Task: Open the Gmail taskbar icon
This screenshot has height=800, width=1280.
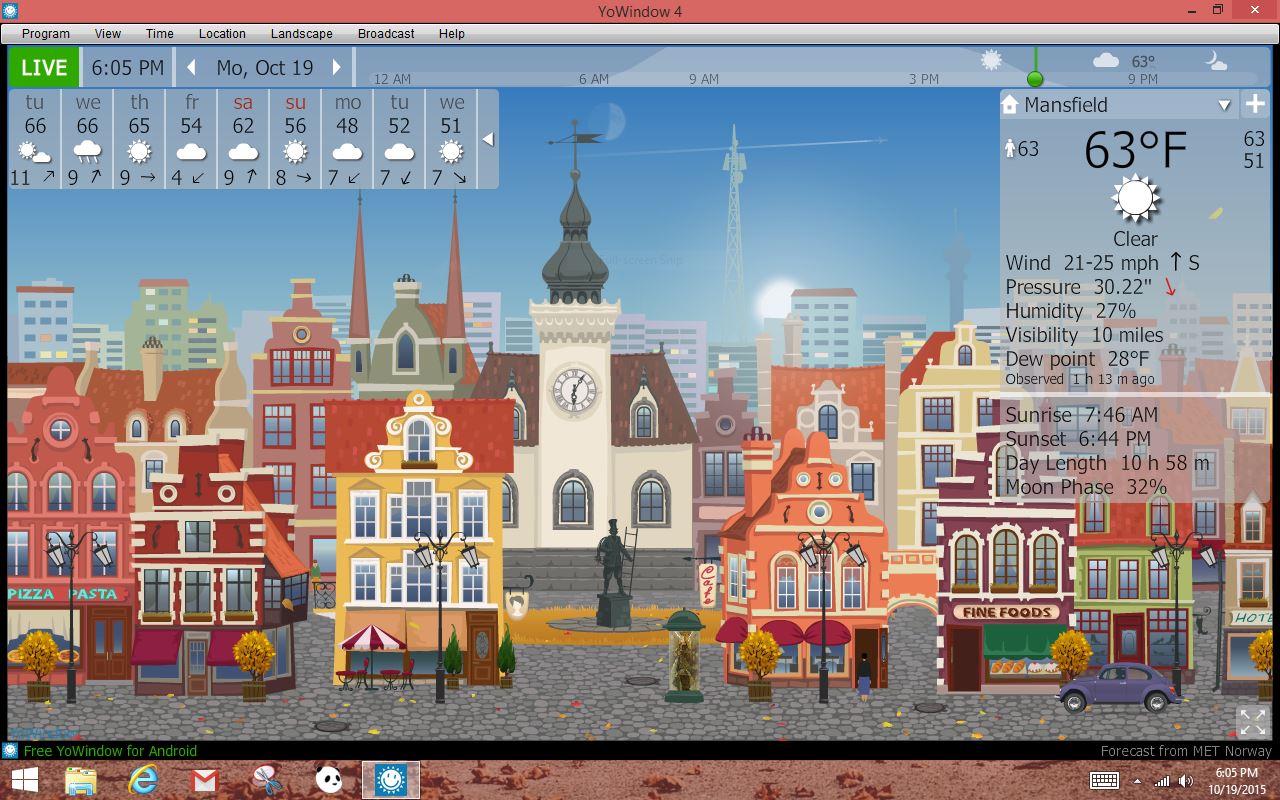Action: click(x=205, y=780)
